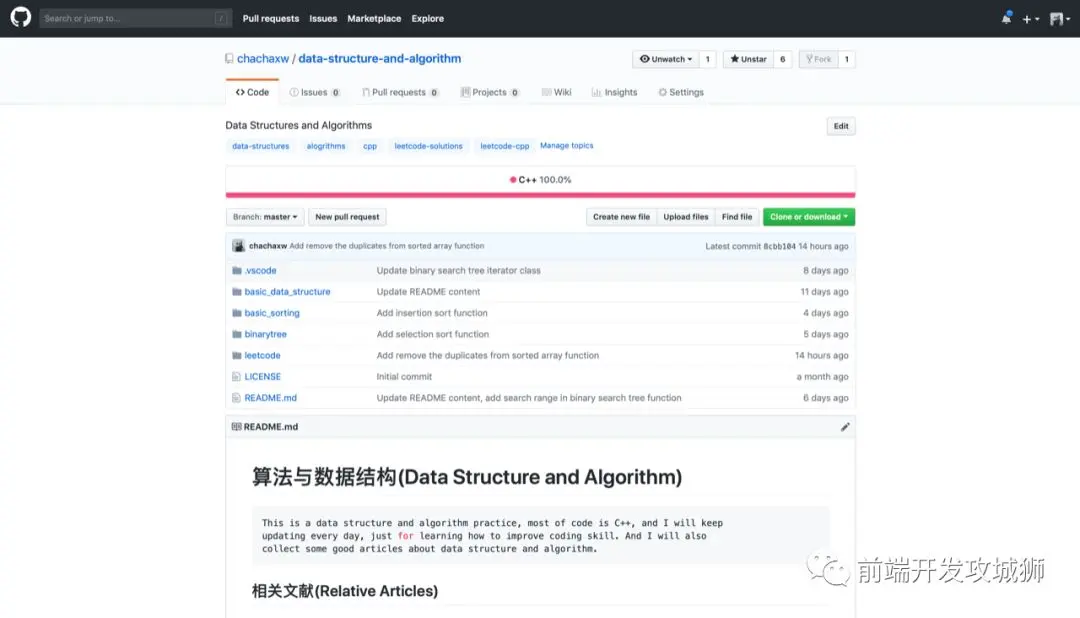Viewport: 1080px width, 618px height.
Task: Open the leetcode folder name
Action: coord(262,356)
